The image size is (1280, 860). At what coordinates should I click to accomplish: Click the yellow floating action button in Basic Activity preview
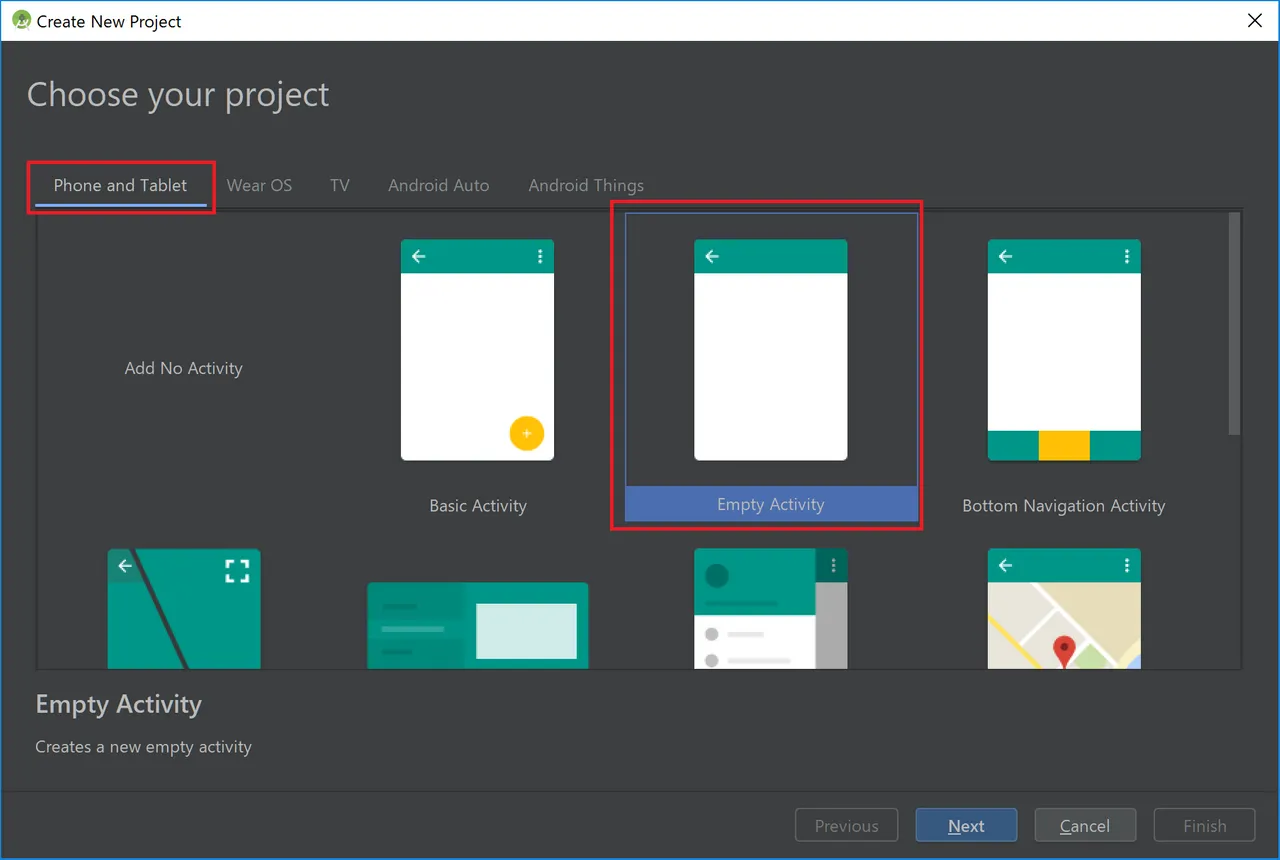tap(526, 433)
